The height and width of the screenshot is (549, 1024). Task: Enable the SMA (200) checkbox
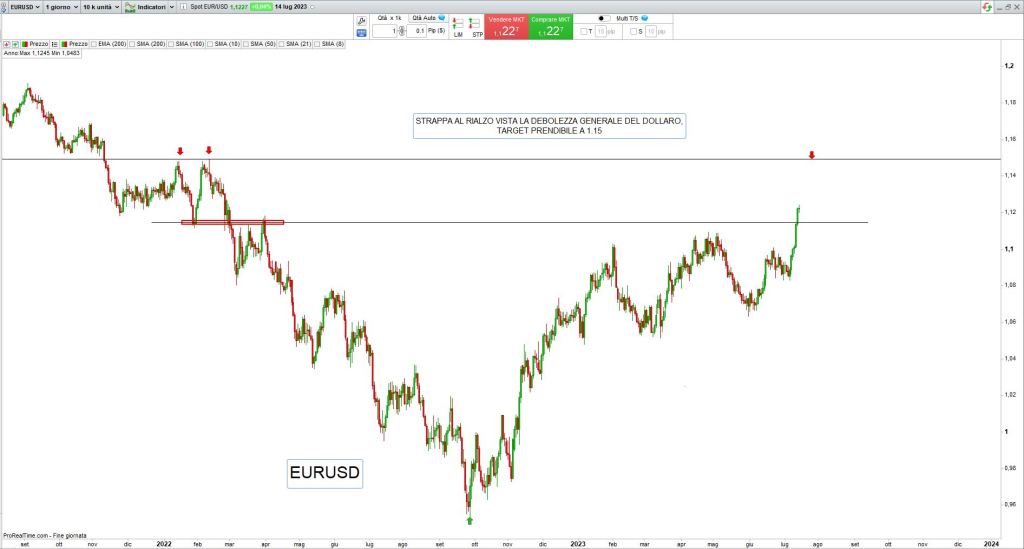click(x=132, y=44)
